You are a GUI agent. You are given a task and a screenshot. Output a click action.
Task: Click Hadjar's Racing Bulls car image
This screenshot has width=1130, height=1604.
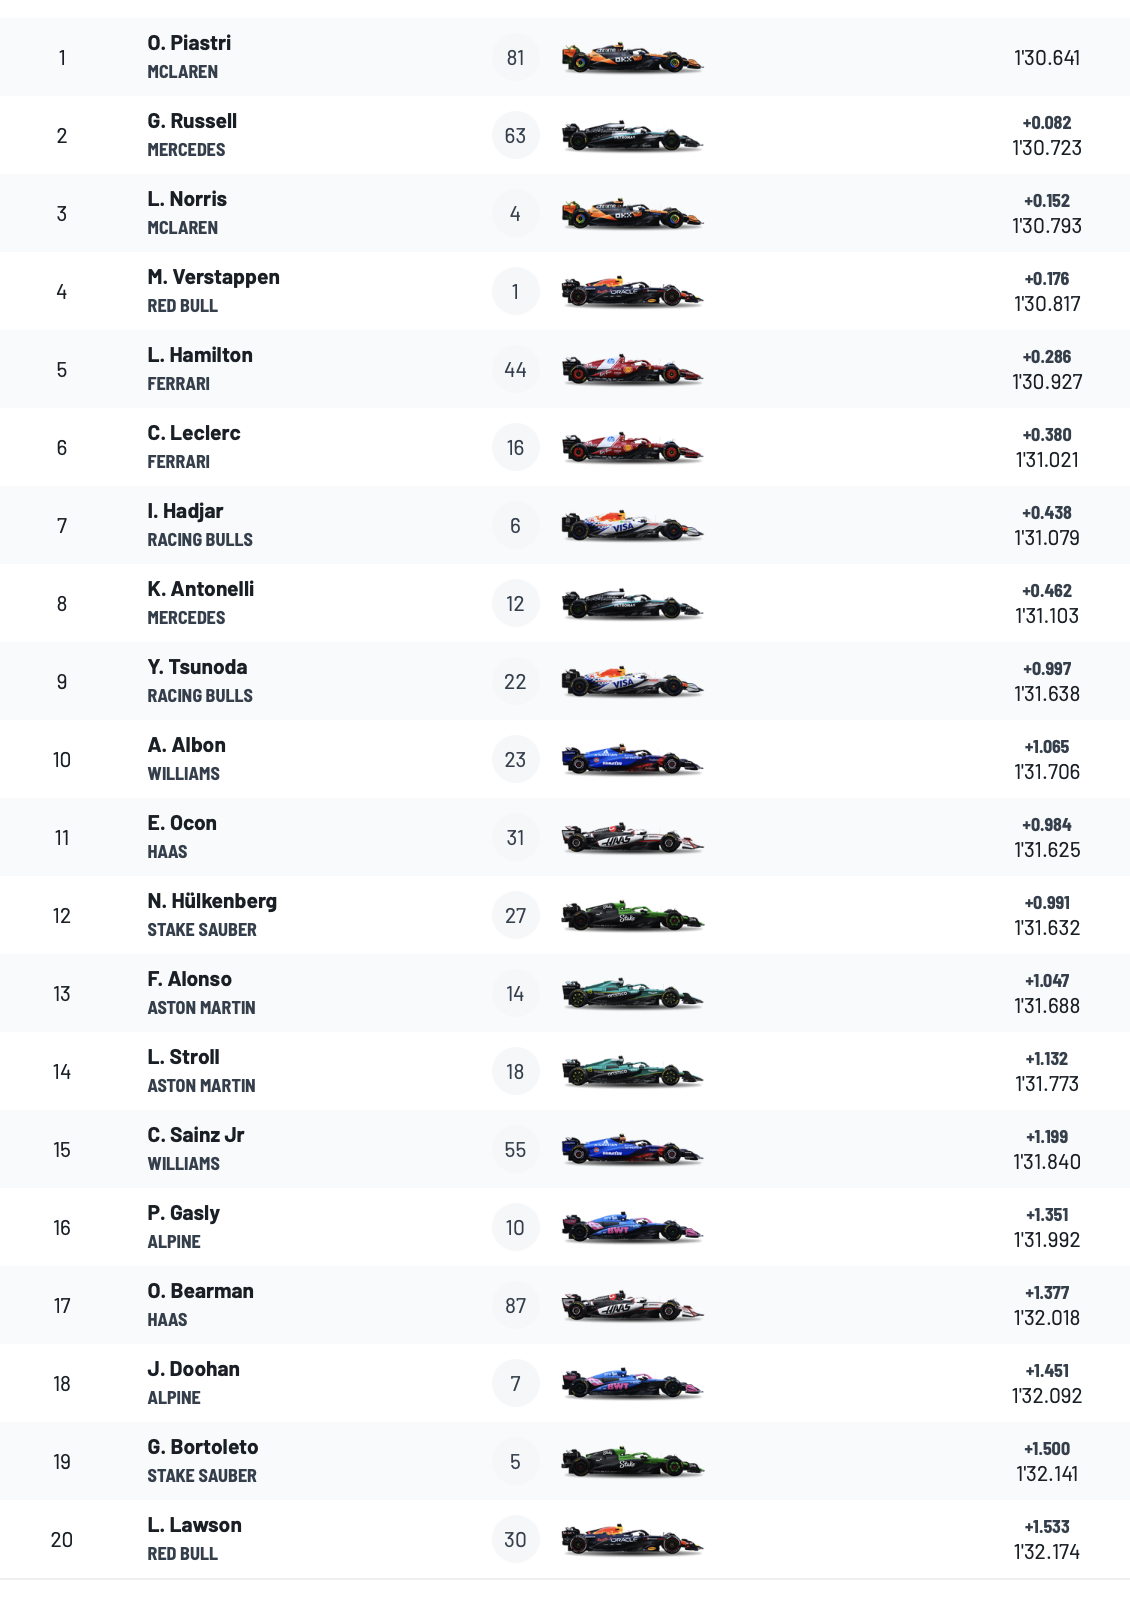(631, 526)
